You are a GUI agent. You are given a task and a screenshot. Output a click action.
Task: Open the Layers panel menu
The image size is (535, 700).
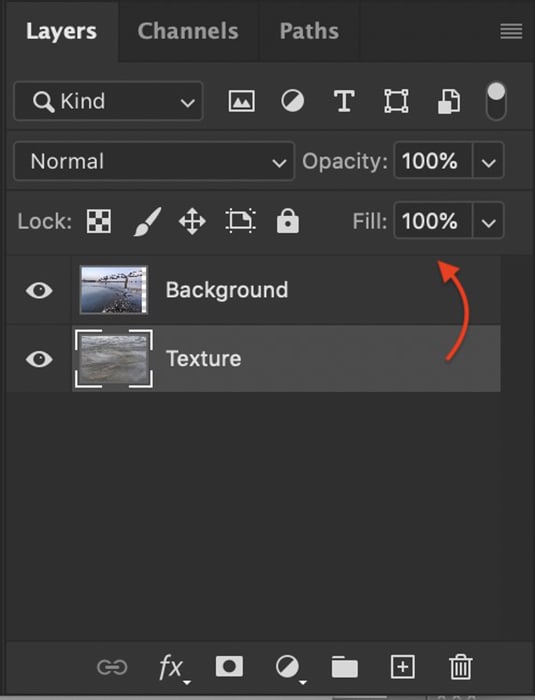click(x=511, y=32)
